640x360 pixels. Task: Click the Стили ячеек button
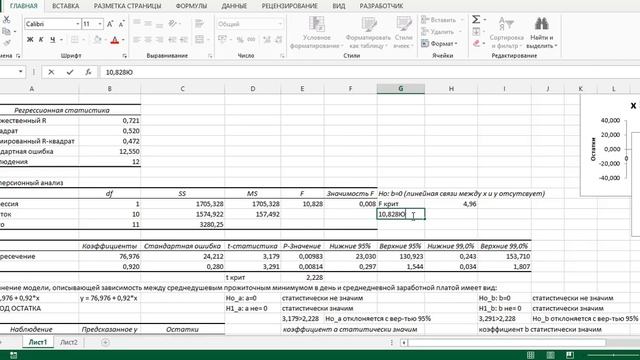click(403, 33)
